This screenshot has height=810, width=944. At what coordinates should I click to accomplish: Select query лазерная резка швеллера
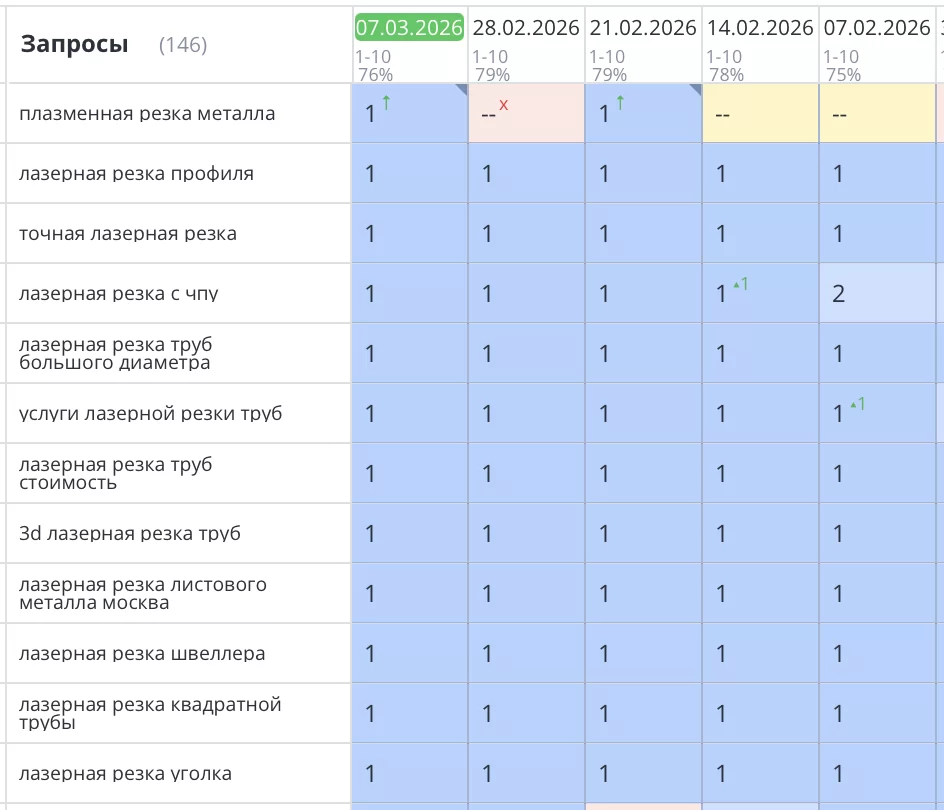142,654
